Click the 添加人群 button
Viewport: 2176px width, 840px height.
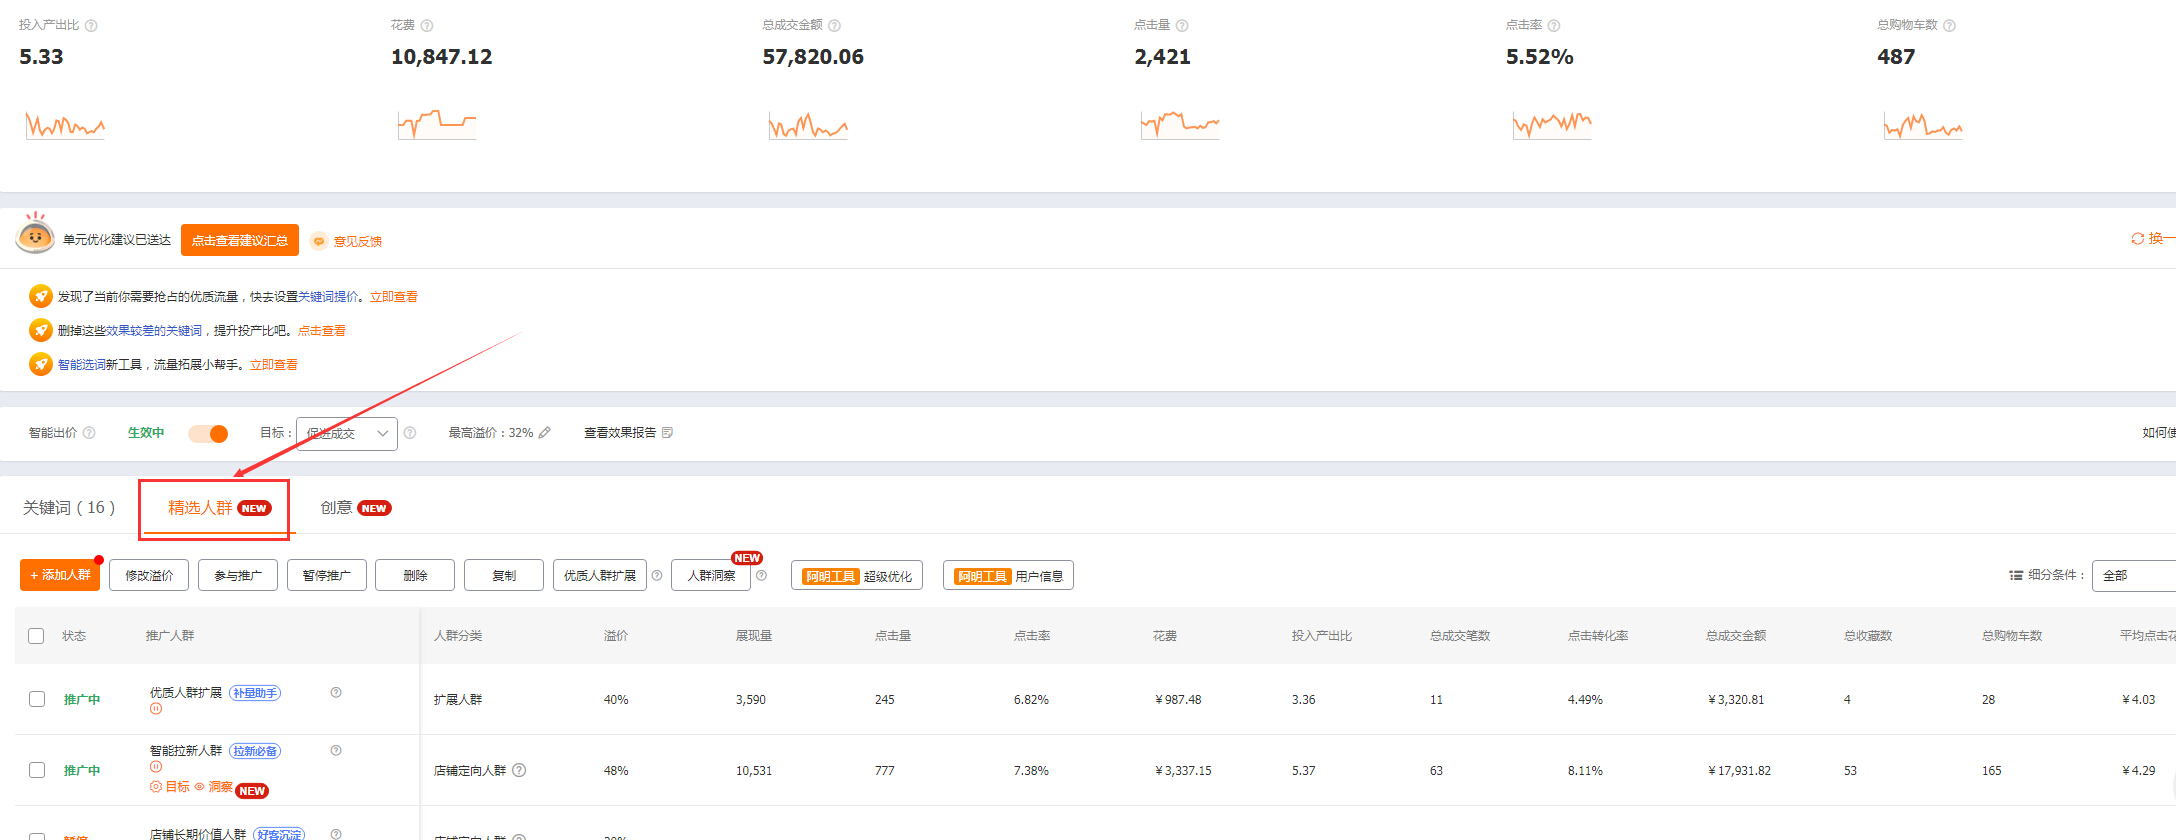click(60, 575)
